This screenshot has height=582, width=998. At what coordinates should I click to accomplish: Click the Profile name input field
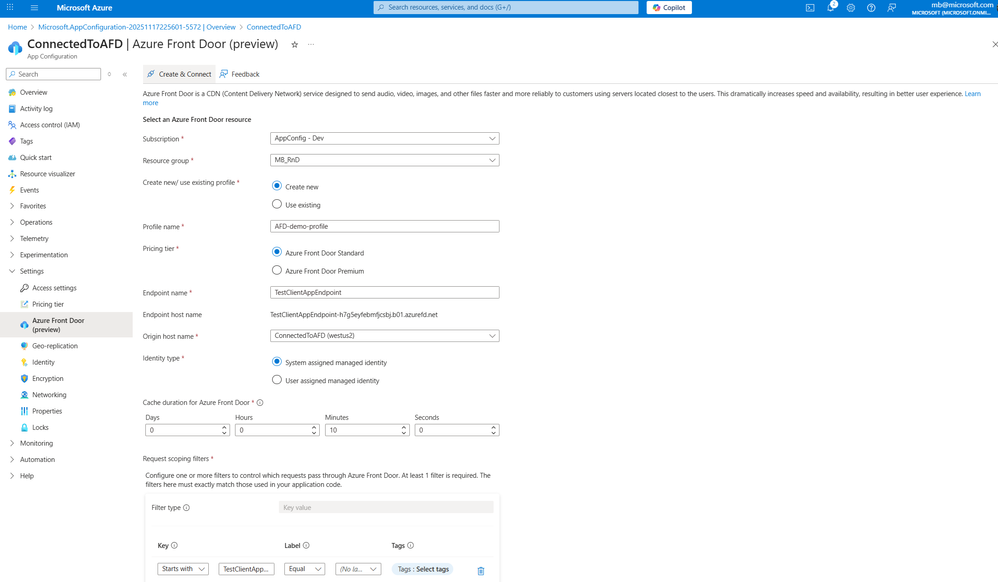(384, 226)
